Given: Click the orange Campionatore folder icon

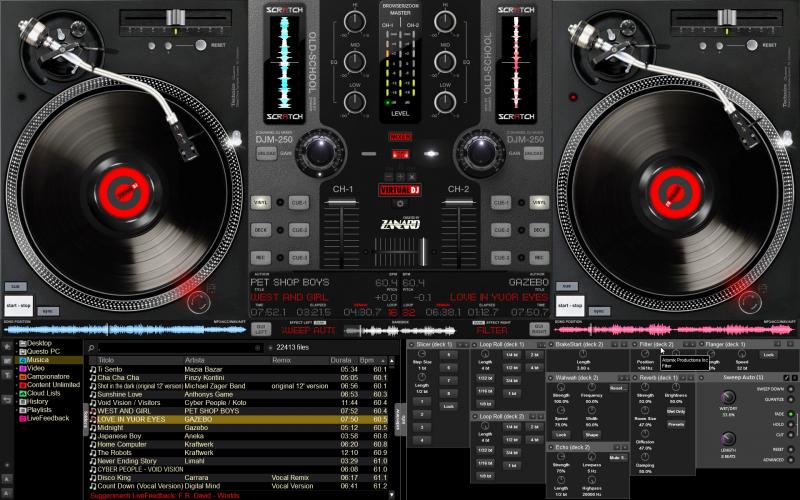Looking at the screenshot, I should [x=22, y=377].
